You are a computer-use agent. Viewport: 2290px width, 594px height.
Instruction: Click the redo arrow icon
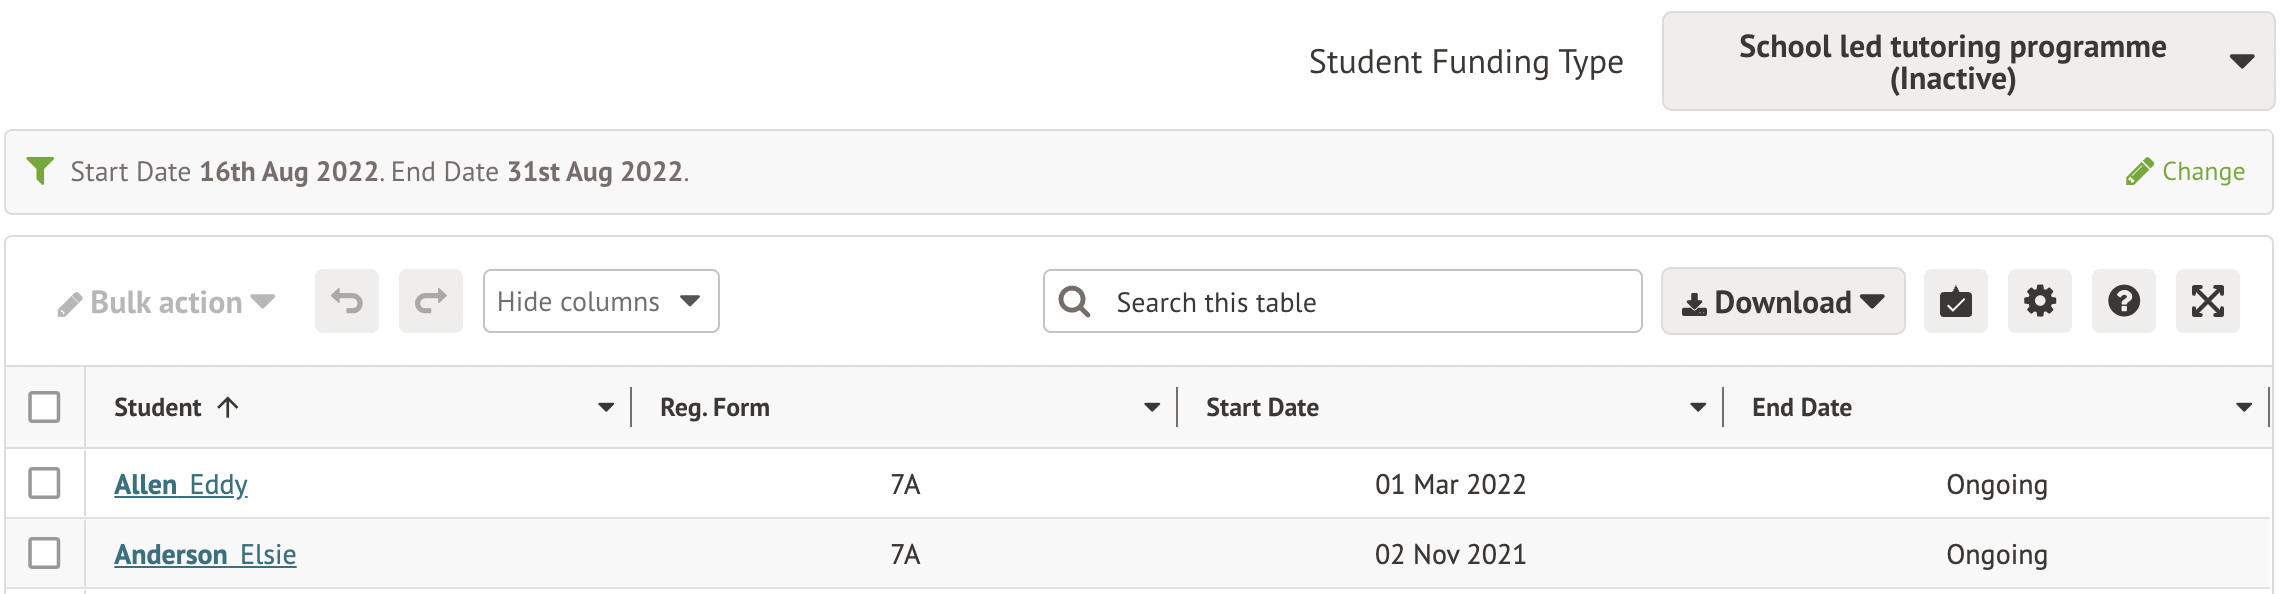[x=430, y=301]
